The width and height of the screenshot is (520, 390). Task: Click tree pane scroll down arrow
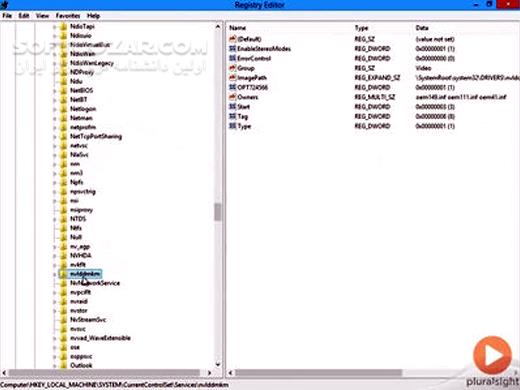pyautogui.click(x=218, y=364)
